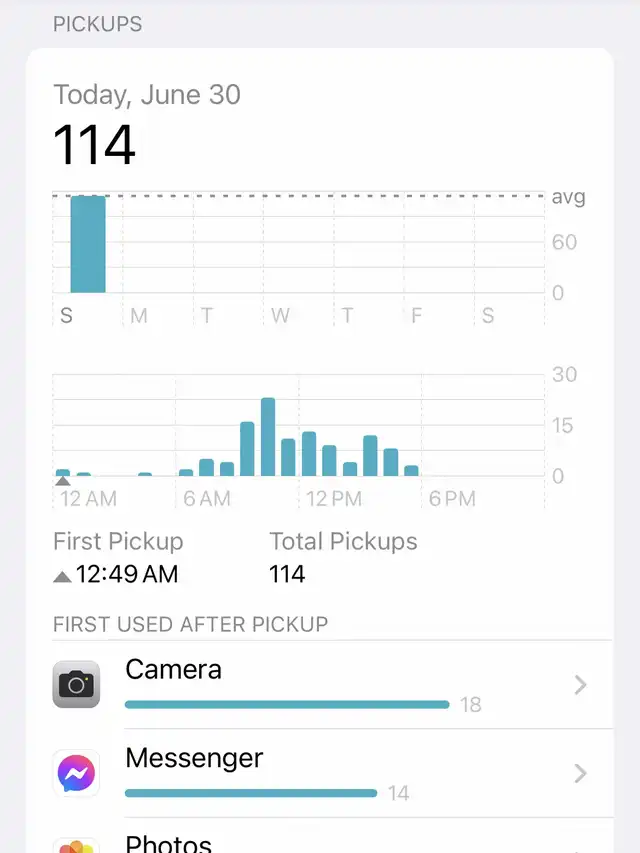Expand the Messenger row chevron

pos(580,773)
